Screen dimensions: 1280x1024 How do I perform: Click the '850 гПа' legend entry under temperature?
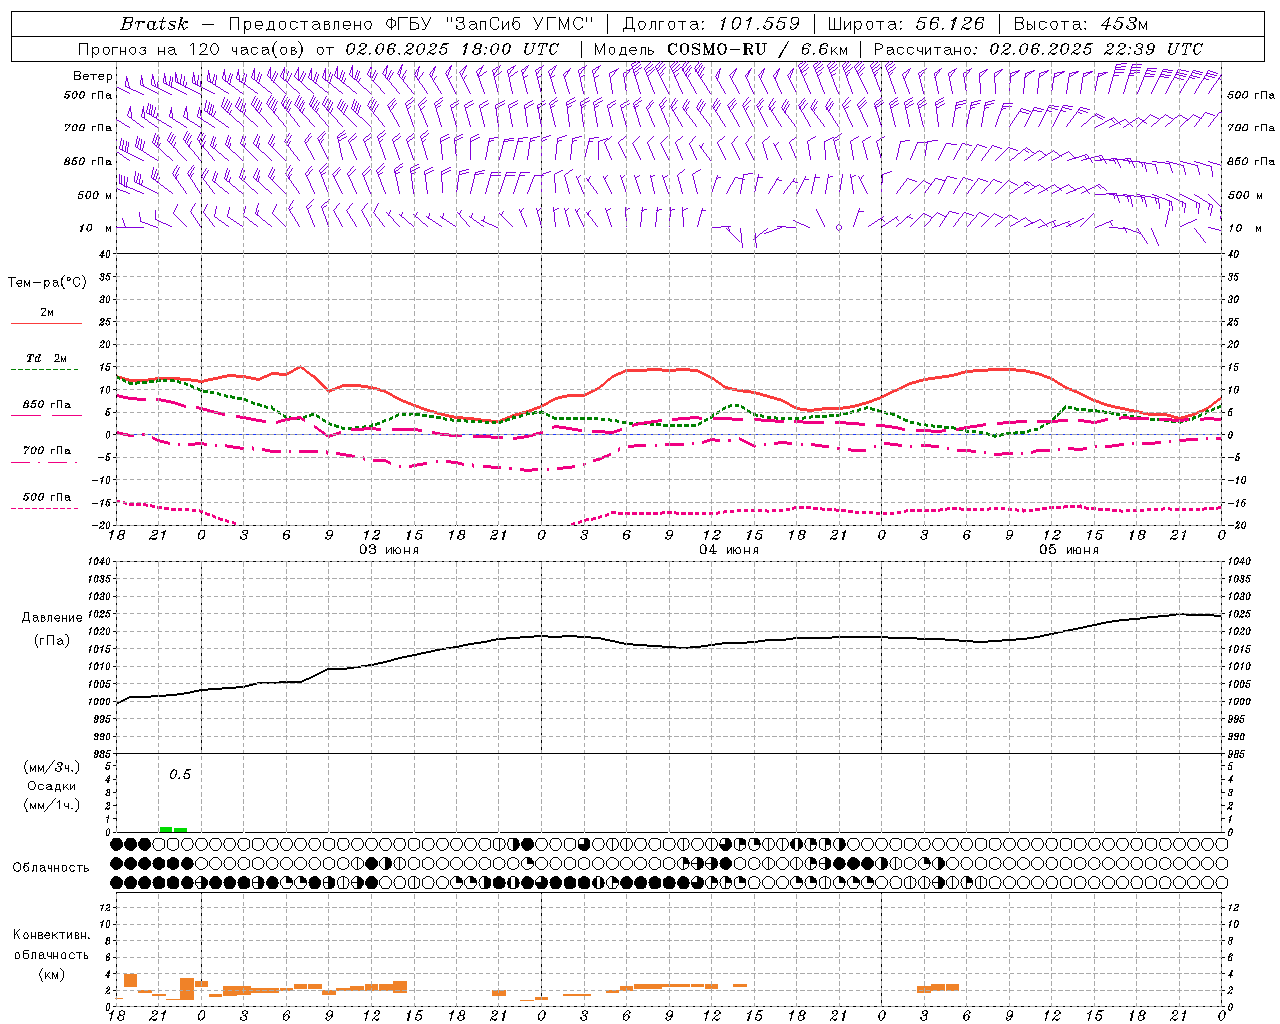coord(46,405)
